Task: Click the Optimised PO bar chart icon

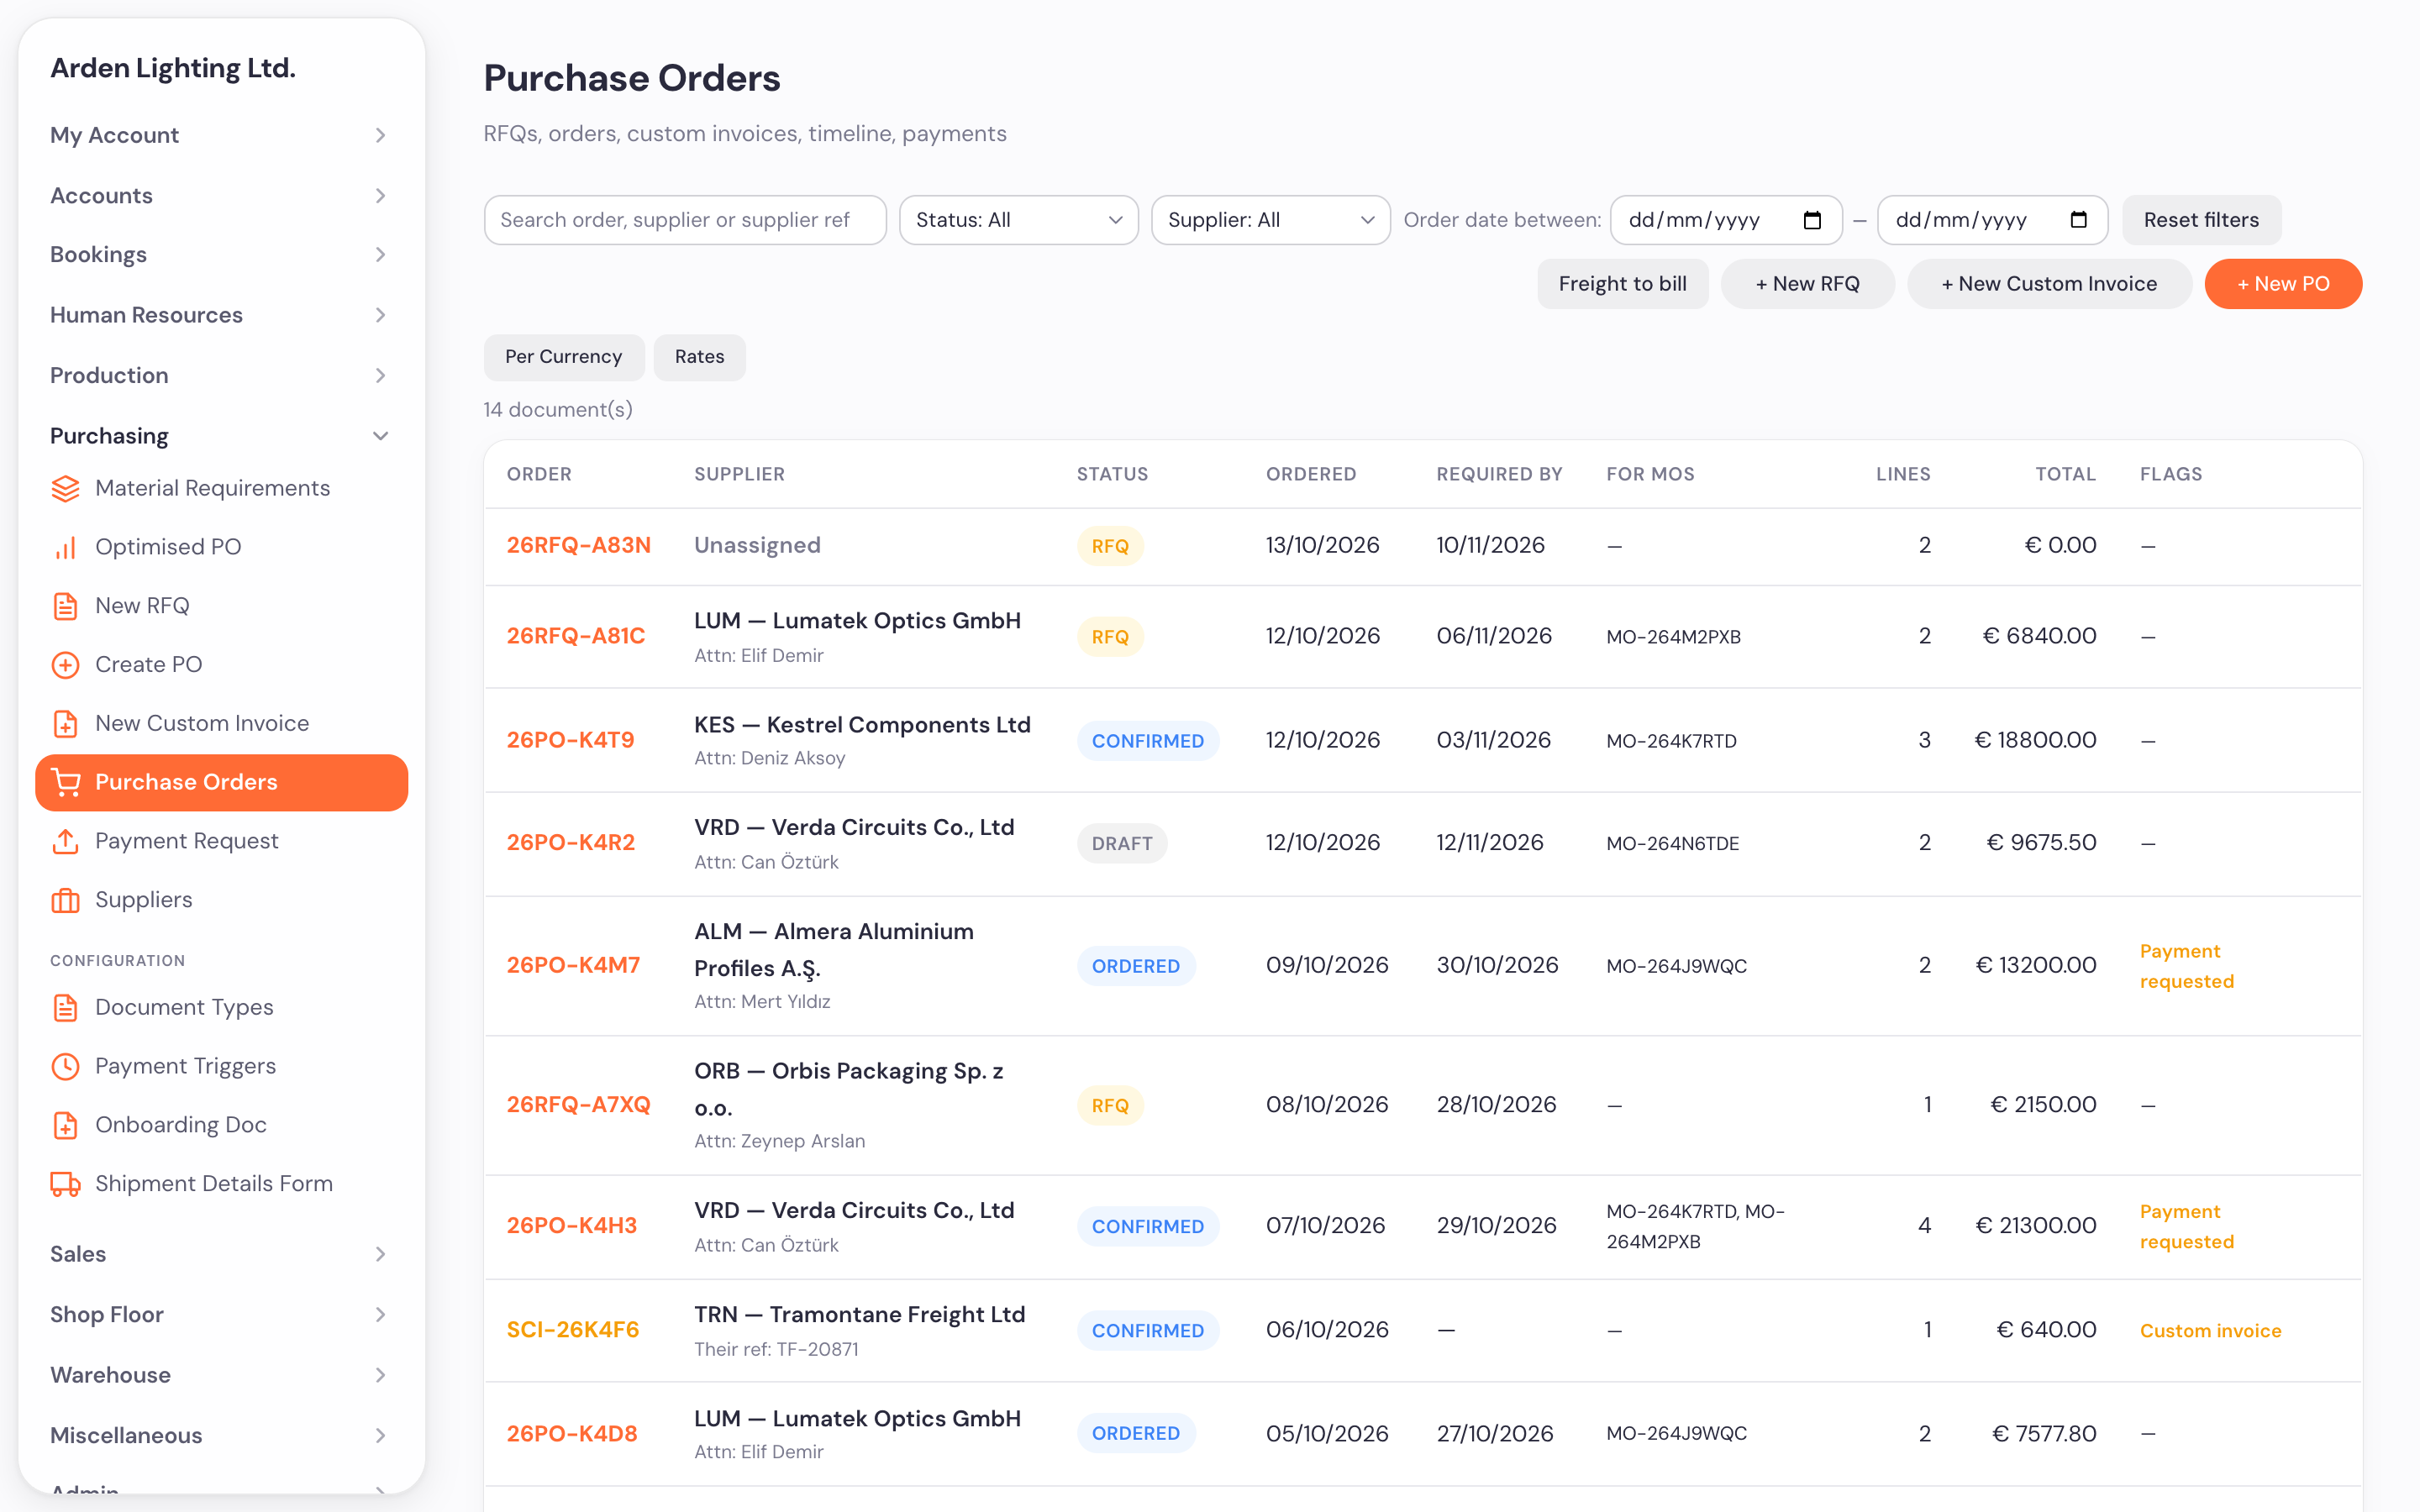Action: (65, 547)
